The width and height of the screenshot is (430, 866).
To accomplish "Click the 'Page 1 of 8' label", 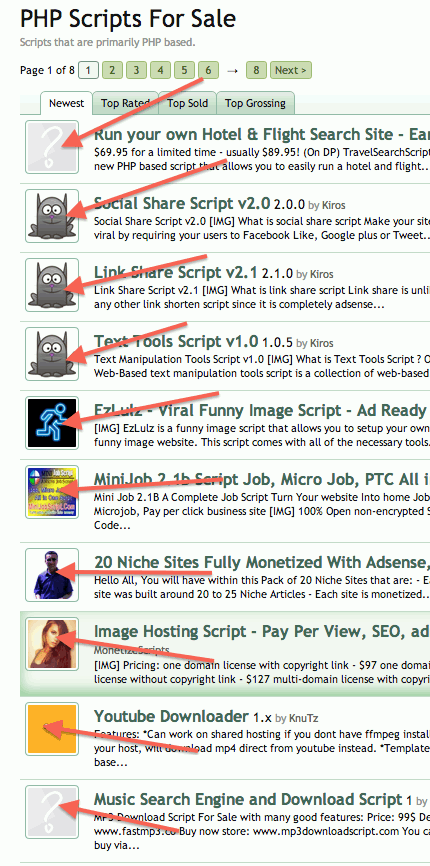I will (x=47, y=70).
